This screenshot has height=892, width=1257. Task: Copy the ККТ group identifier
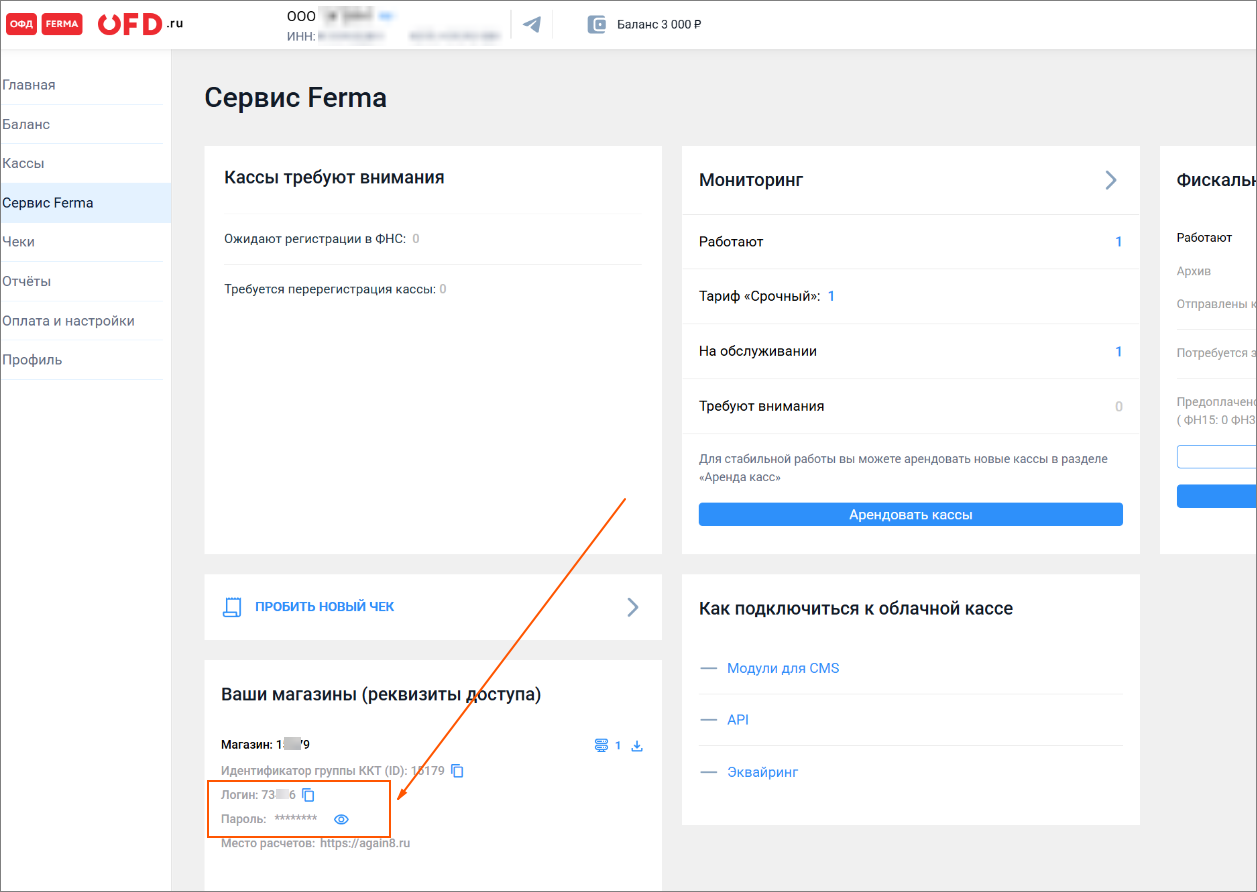coord(457,771)
